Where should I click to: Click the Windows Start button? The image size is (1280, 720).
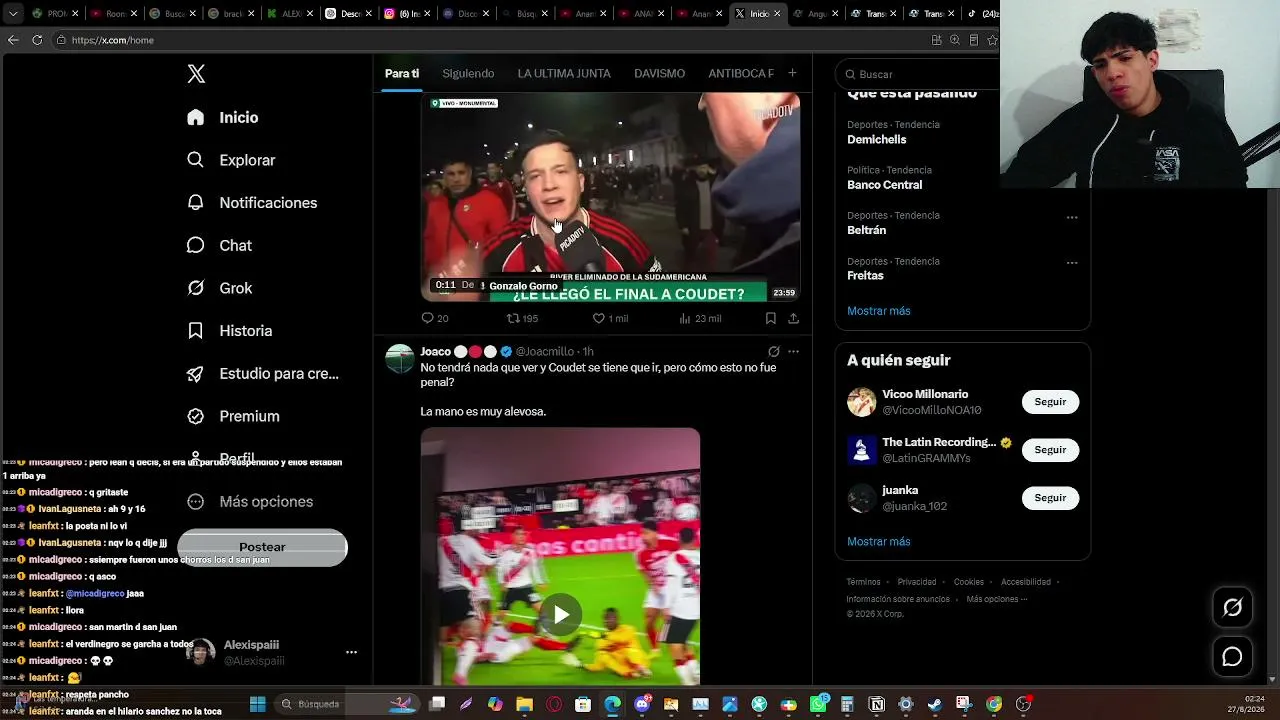tap(257, 704)
